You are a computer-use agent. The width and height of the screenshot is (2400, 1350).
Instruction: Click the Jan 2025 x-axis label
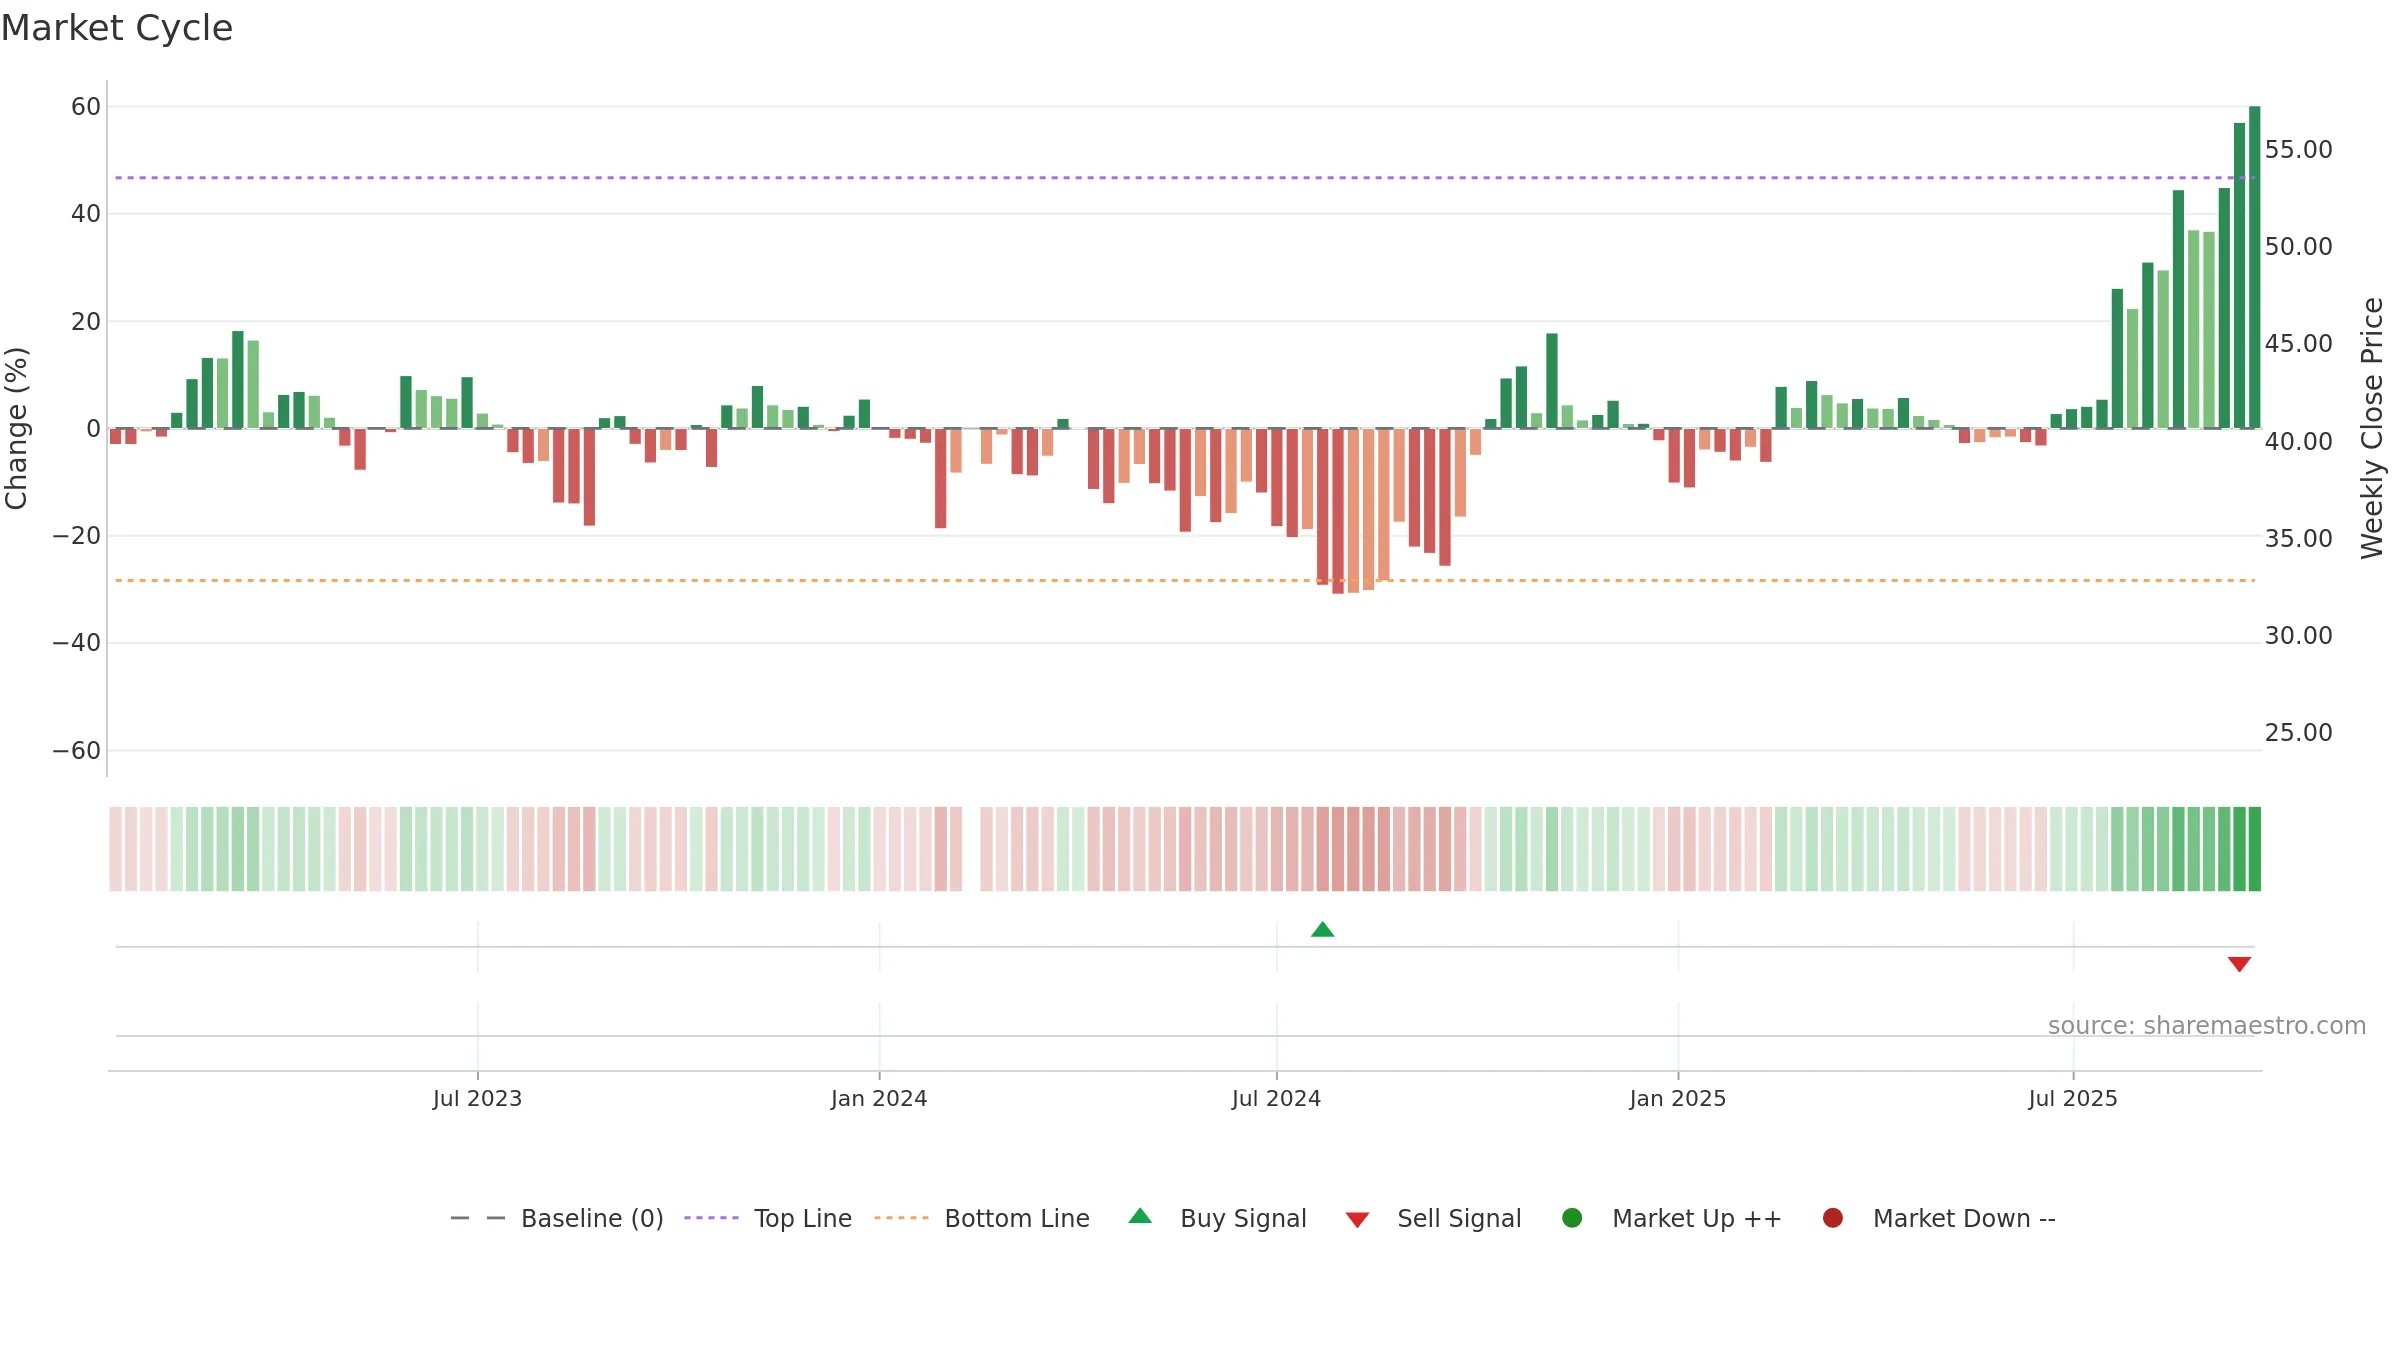pyautogui.click(x=1678, y=1099)
